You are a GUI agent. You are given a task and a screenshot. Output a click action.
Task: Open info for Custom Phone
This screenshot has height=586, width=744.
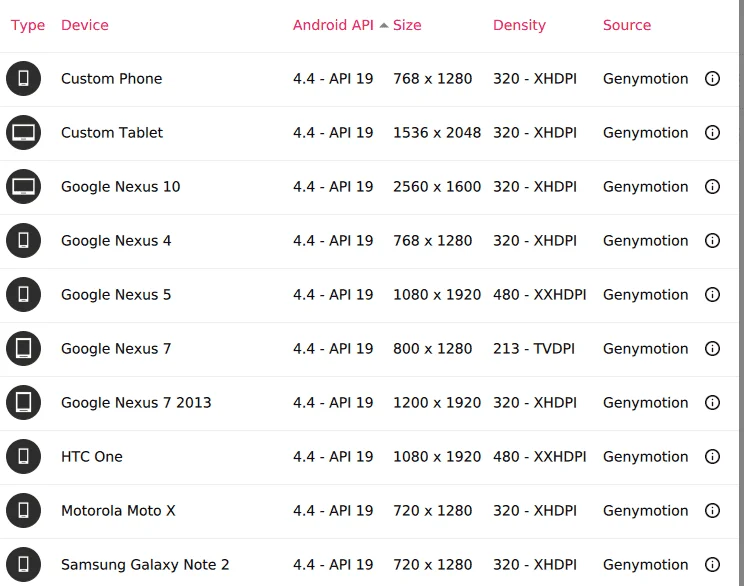[712, 78]
